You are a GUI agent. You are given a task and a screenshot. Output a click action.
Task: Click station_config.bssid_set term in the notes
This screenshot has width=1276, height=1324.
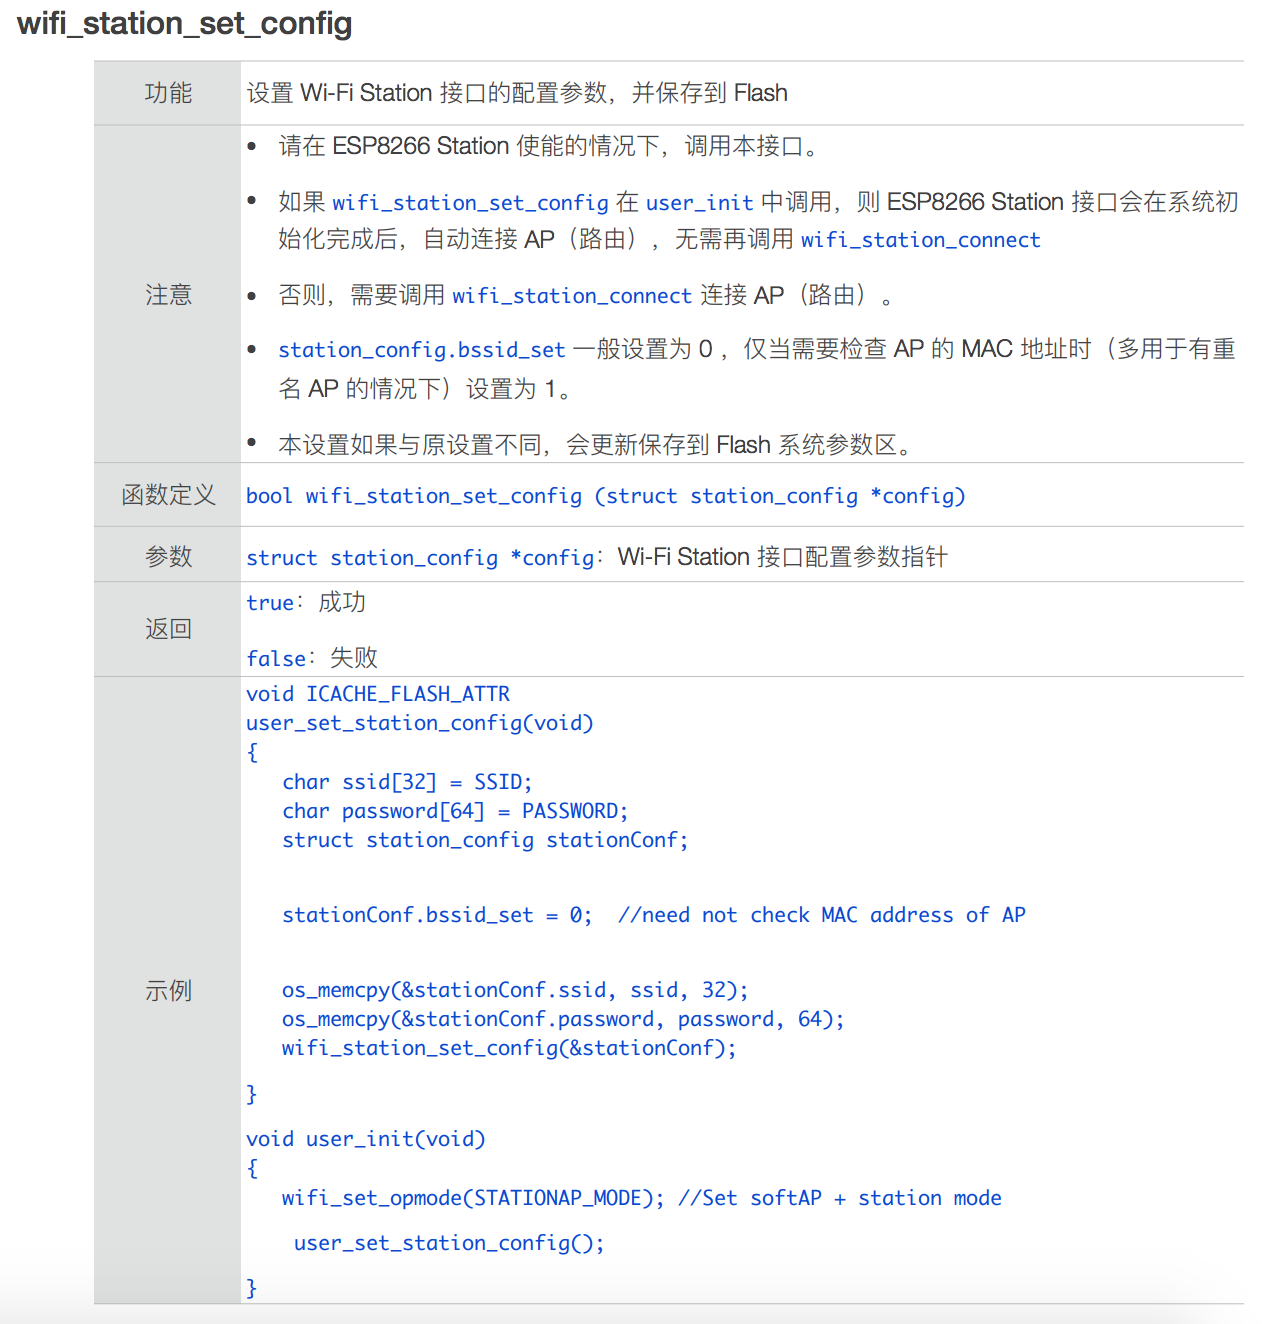421,350
